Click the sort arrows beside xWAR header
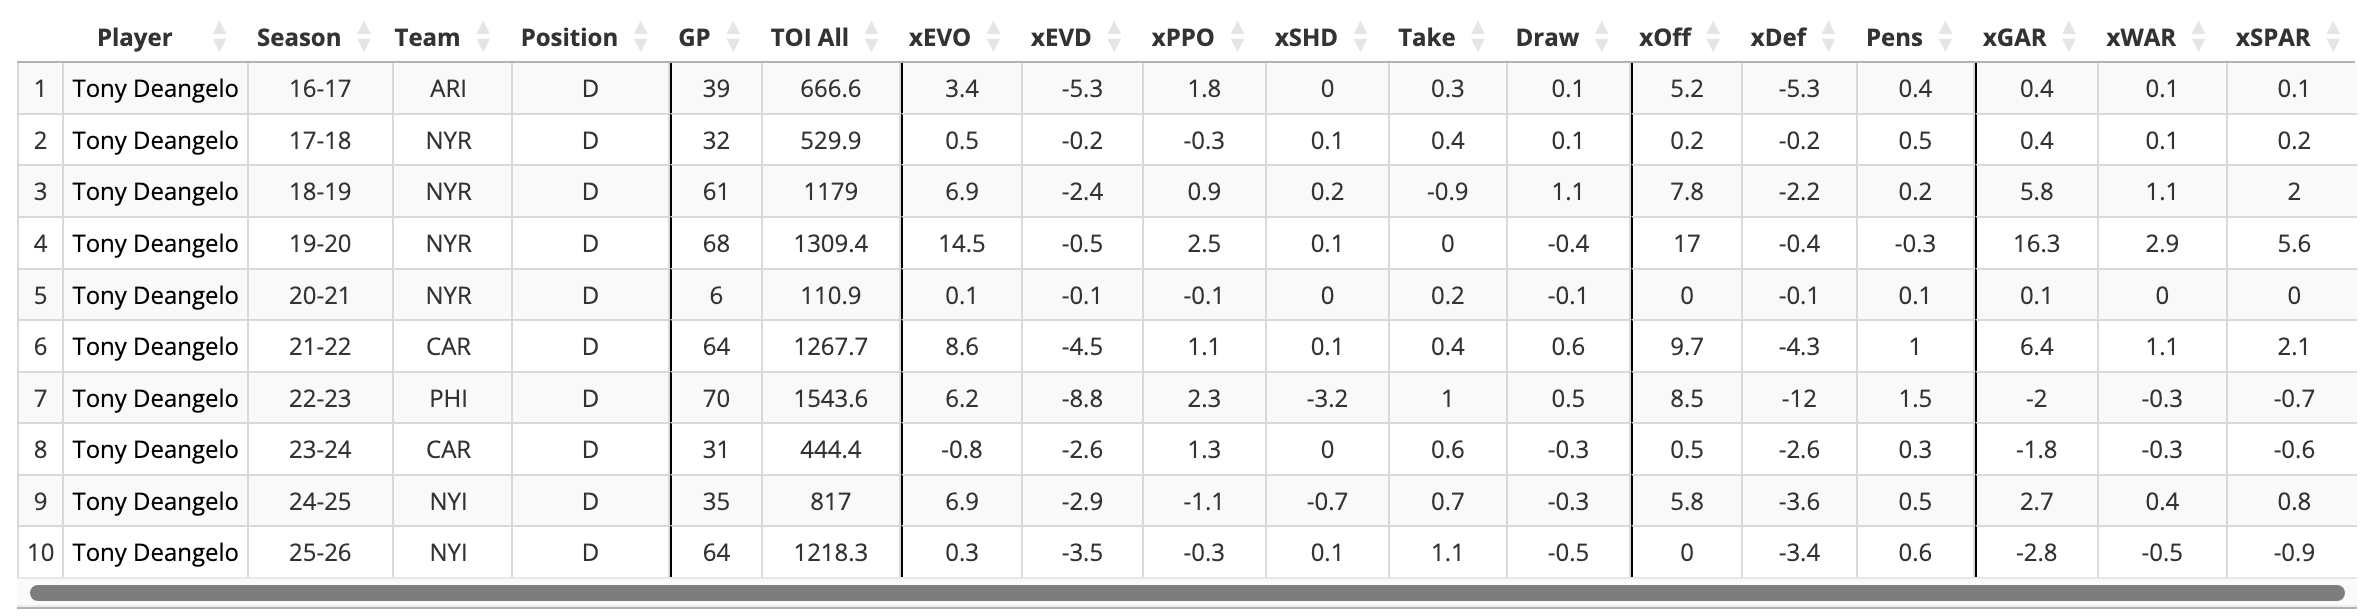Image resolution: width=2368 pixels, height=616 pixels. point(2198,38)
